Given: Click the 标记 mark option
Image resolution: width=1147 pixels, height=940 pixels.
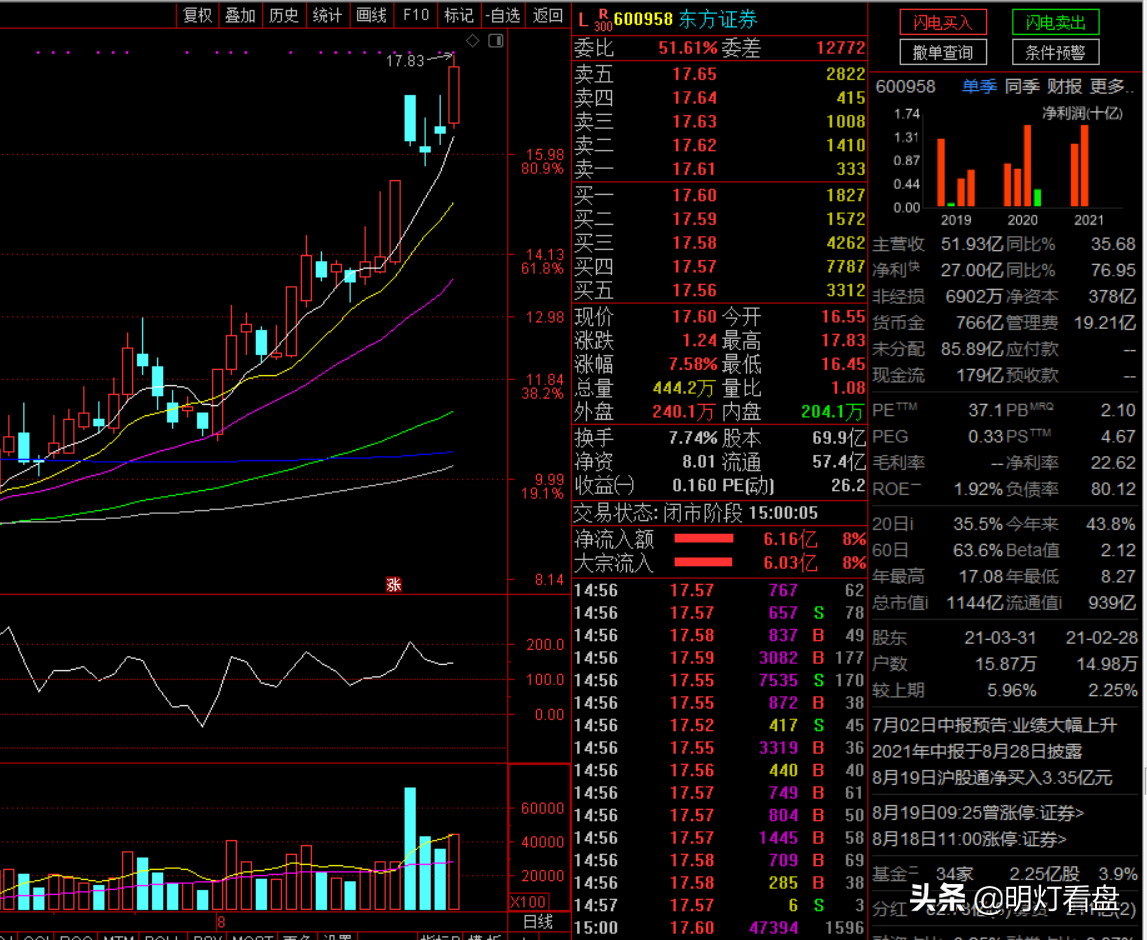Looking at the screenshot, I should tap(459, 15).
